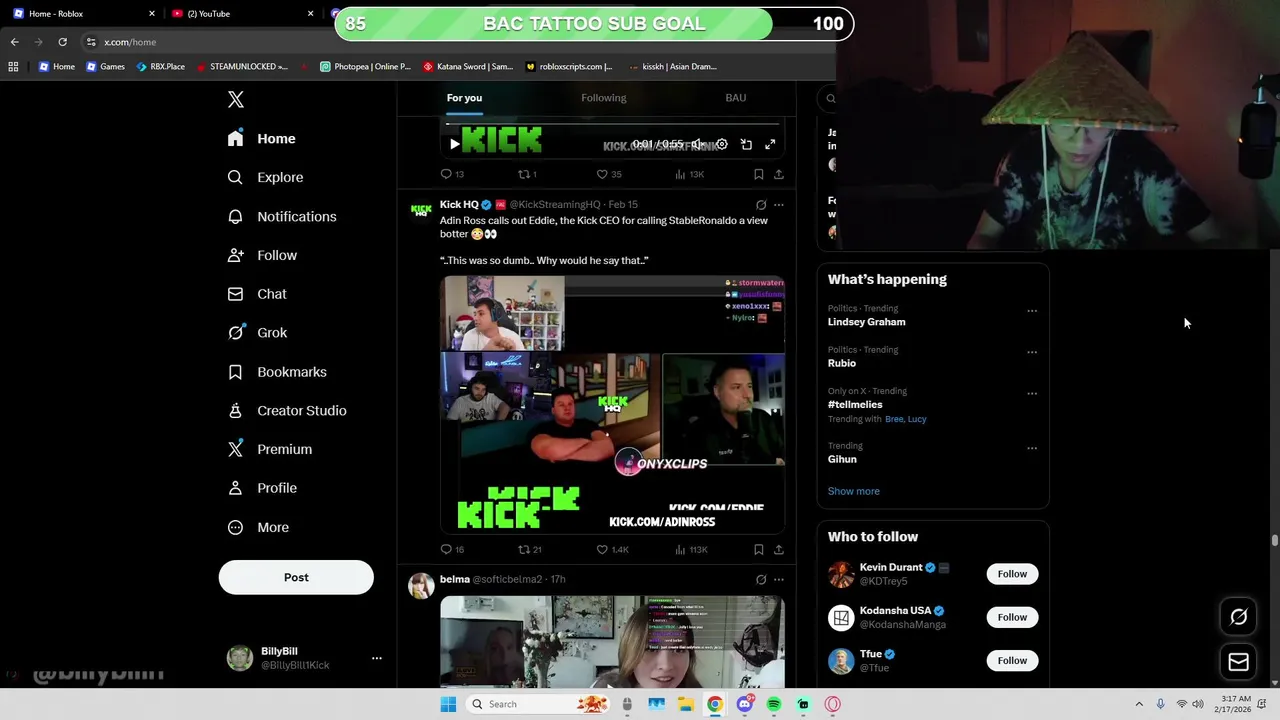The image size is (1280, 720).
Task: Share the Adin Ross Kick HQ post
Action: click(x=778, y=549)
